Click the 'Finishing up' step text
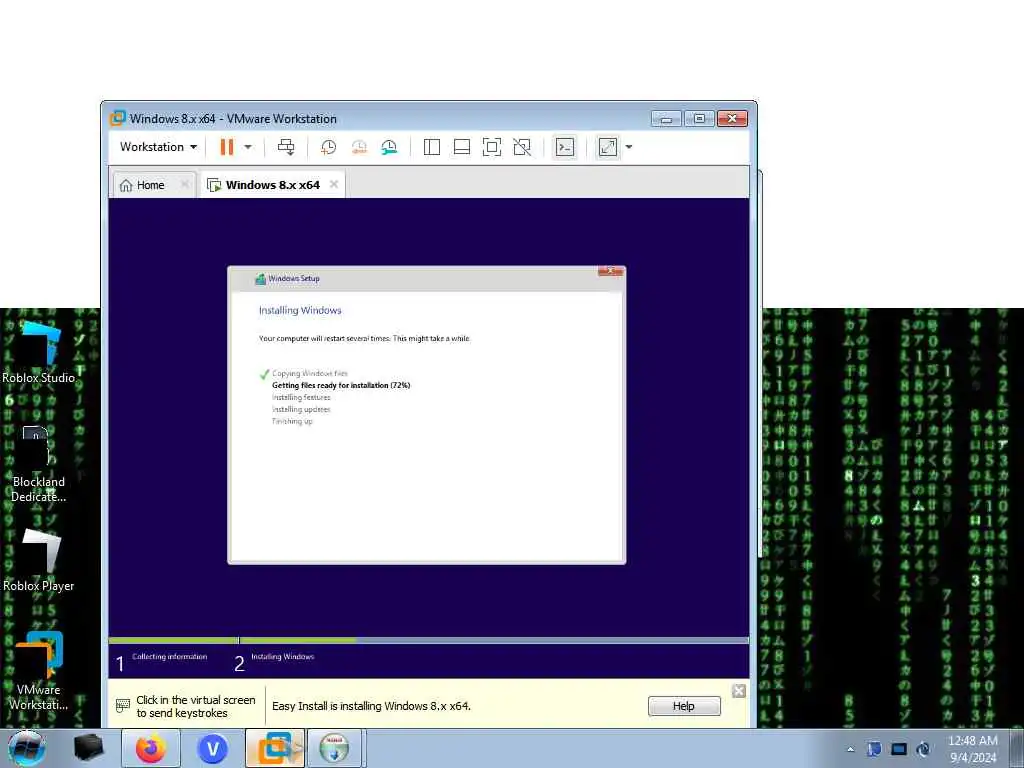The height and width of the screenshot is (768, 1024). [x=292, y=421]
